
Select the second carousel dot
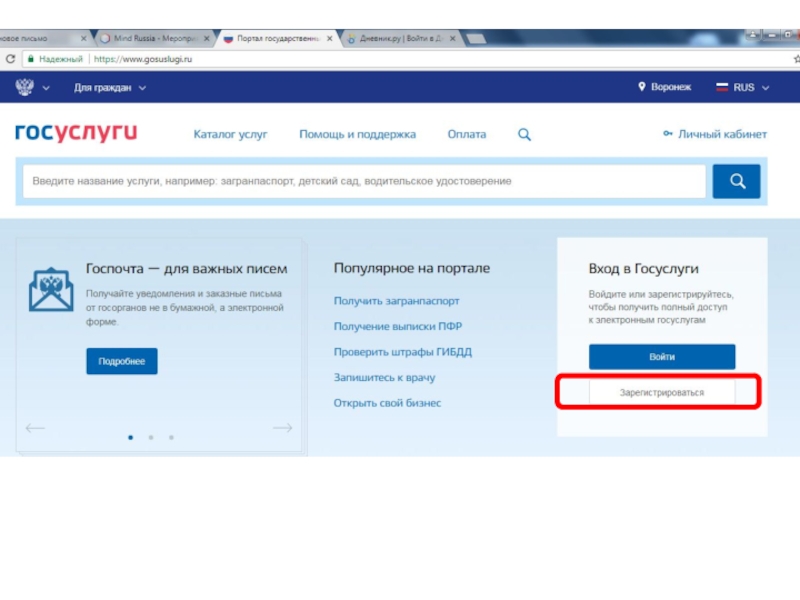[151, 437]
